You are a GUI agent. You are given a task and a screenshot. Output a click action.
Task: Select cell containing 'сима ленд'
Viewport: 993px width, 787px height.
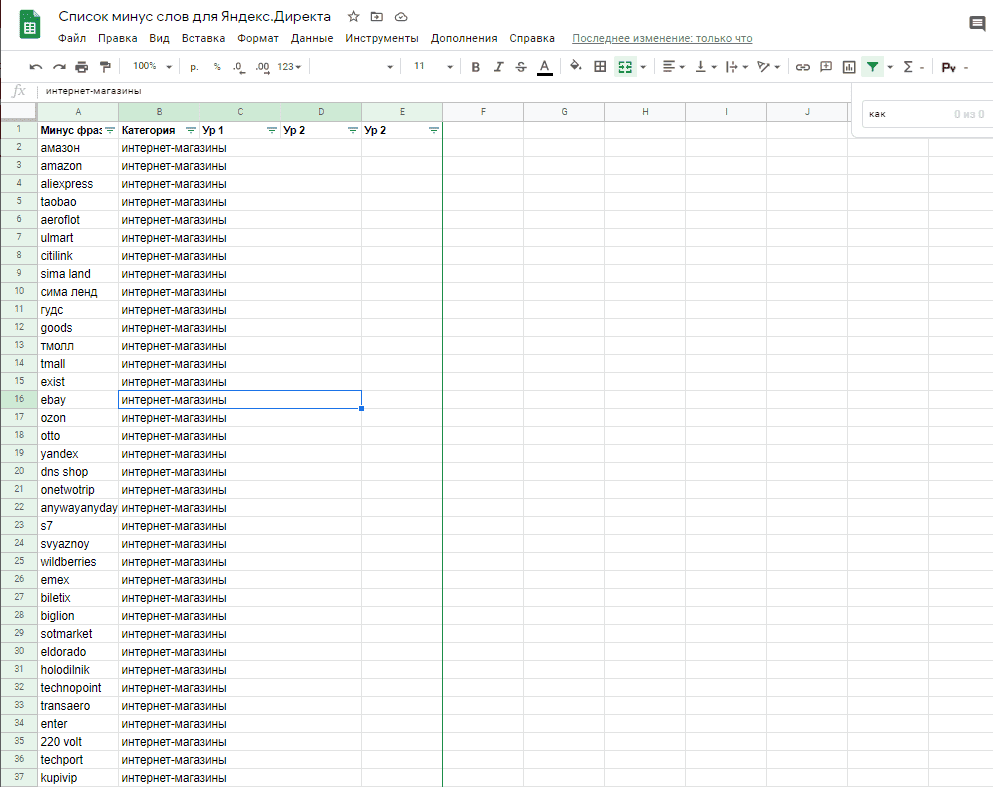click(78, 292)
